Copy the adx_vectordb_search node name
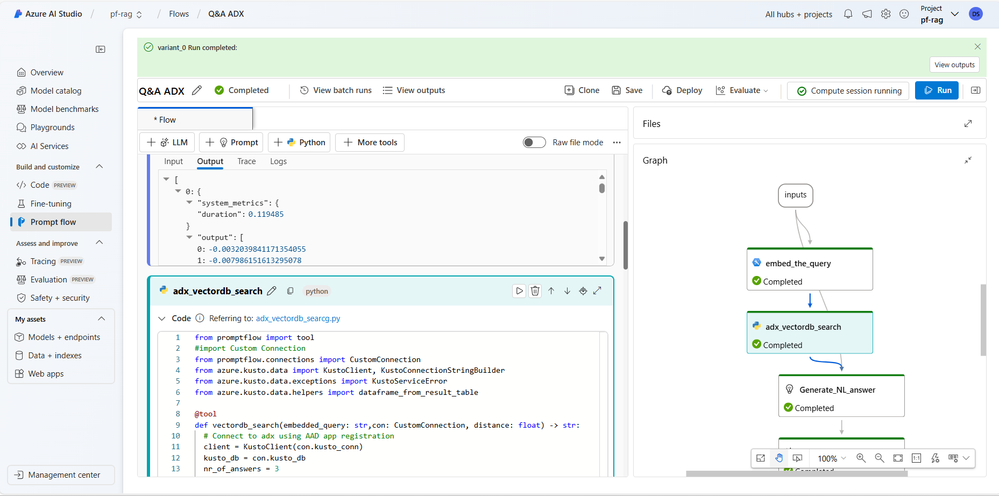This screenshot has width=999, height=496. (x=290, y=291)
